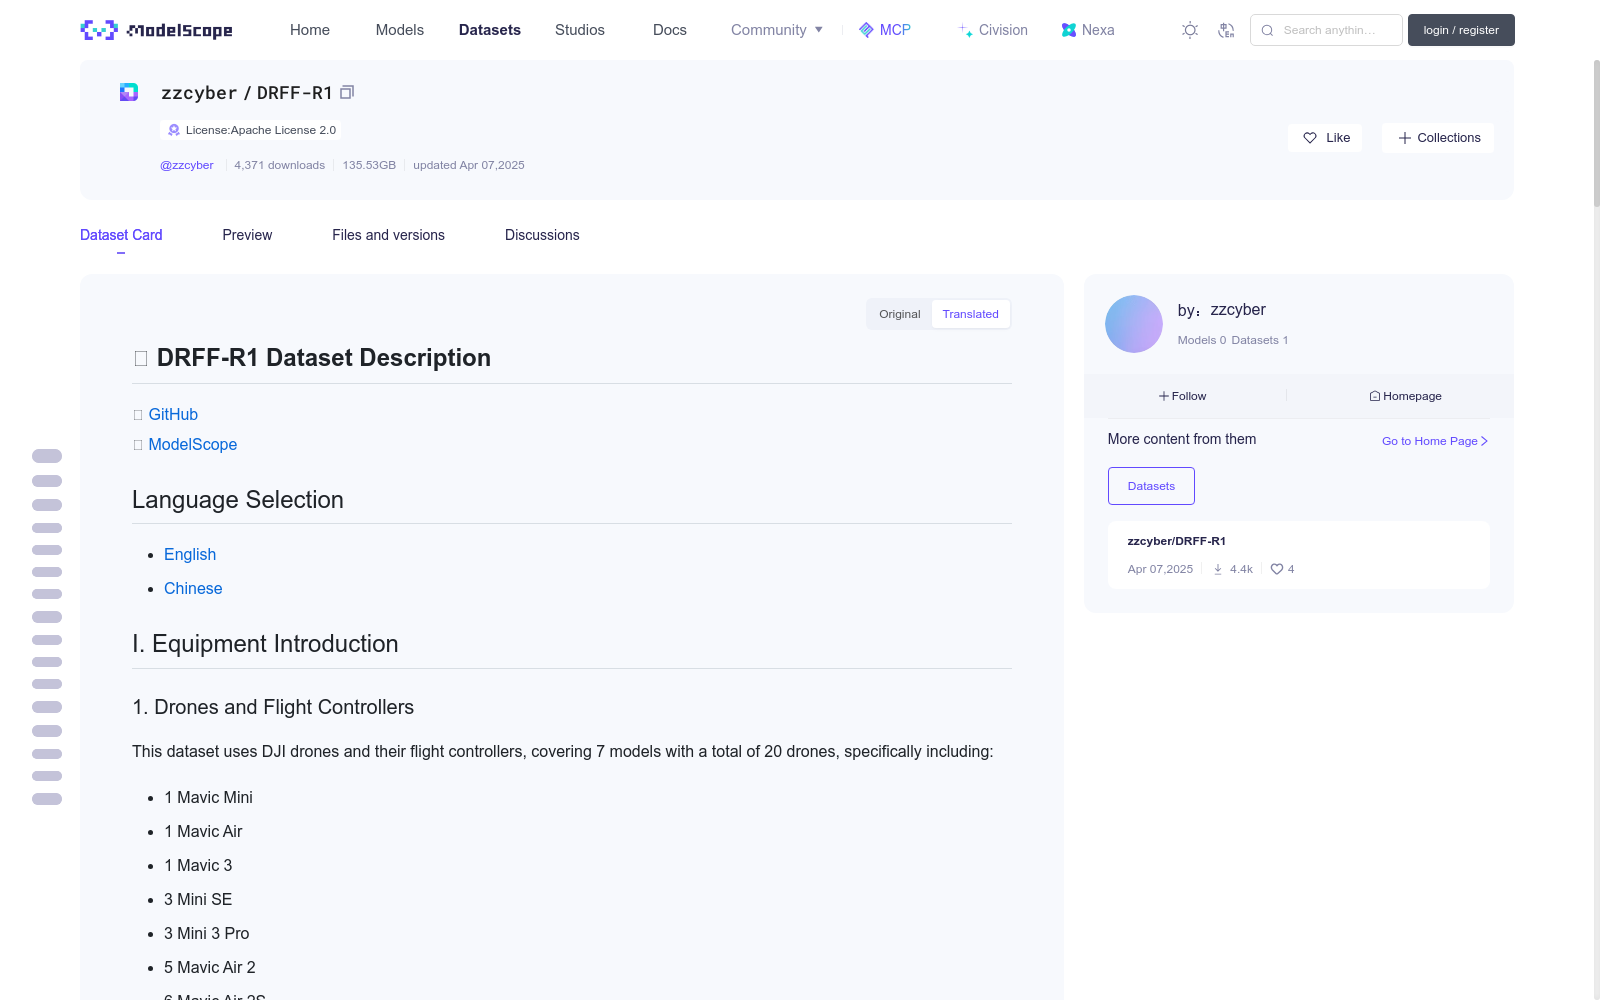Image resolution: width=1600 pixels, height=1000 pixels.
Task: Switch to the Preview tab
Action: (247, 235)
